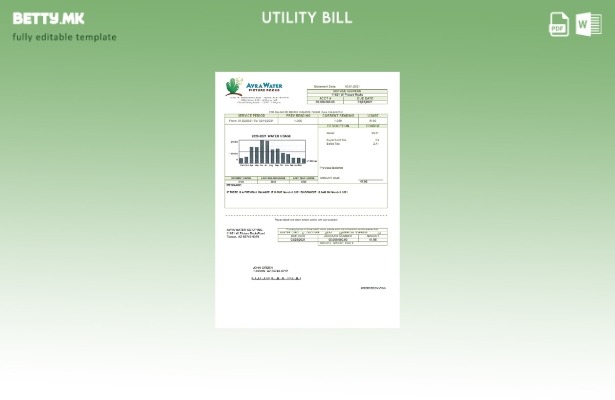Viewport: 615px width, 400px height.
Task: Click the Avra Water company name
Action: [x=264, y=86]
